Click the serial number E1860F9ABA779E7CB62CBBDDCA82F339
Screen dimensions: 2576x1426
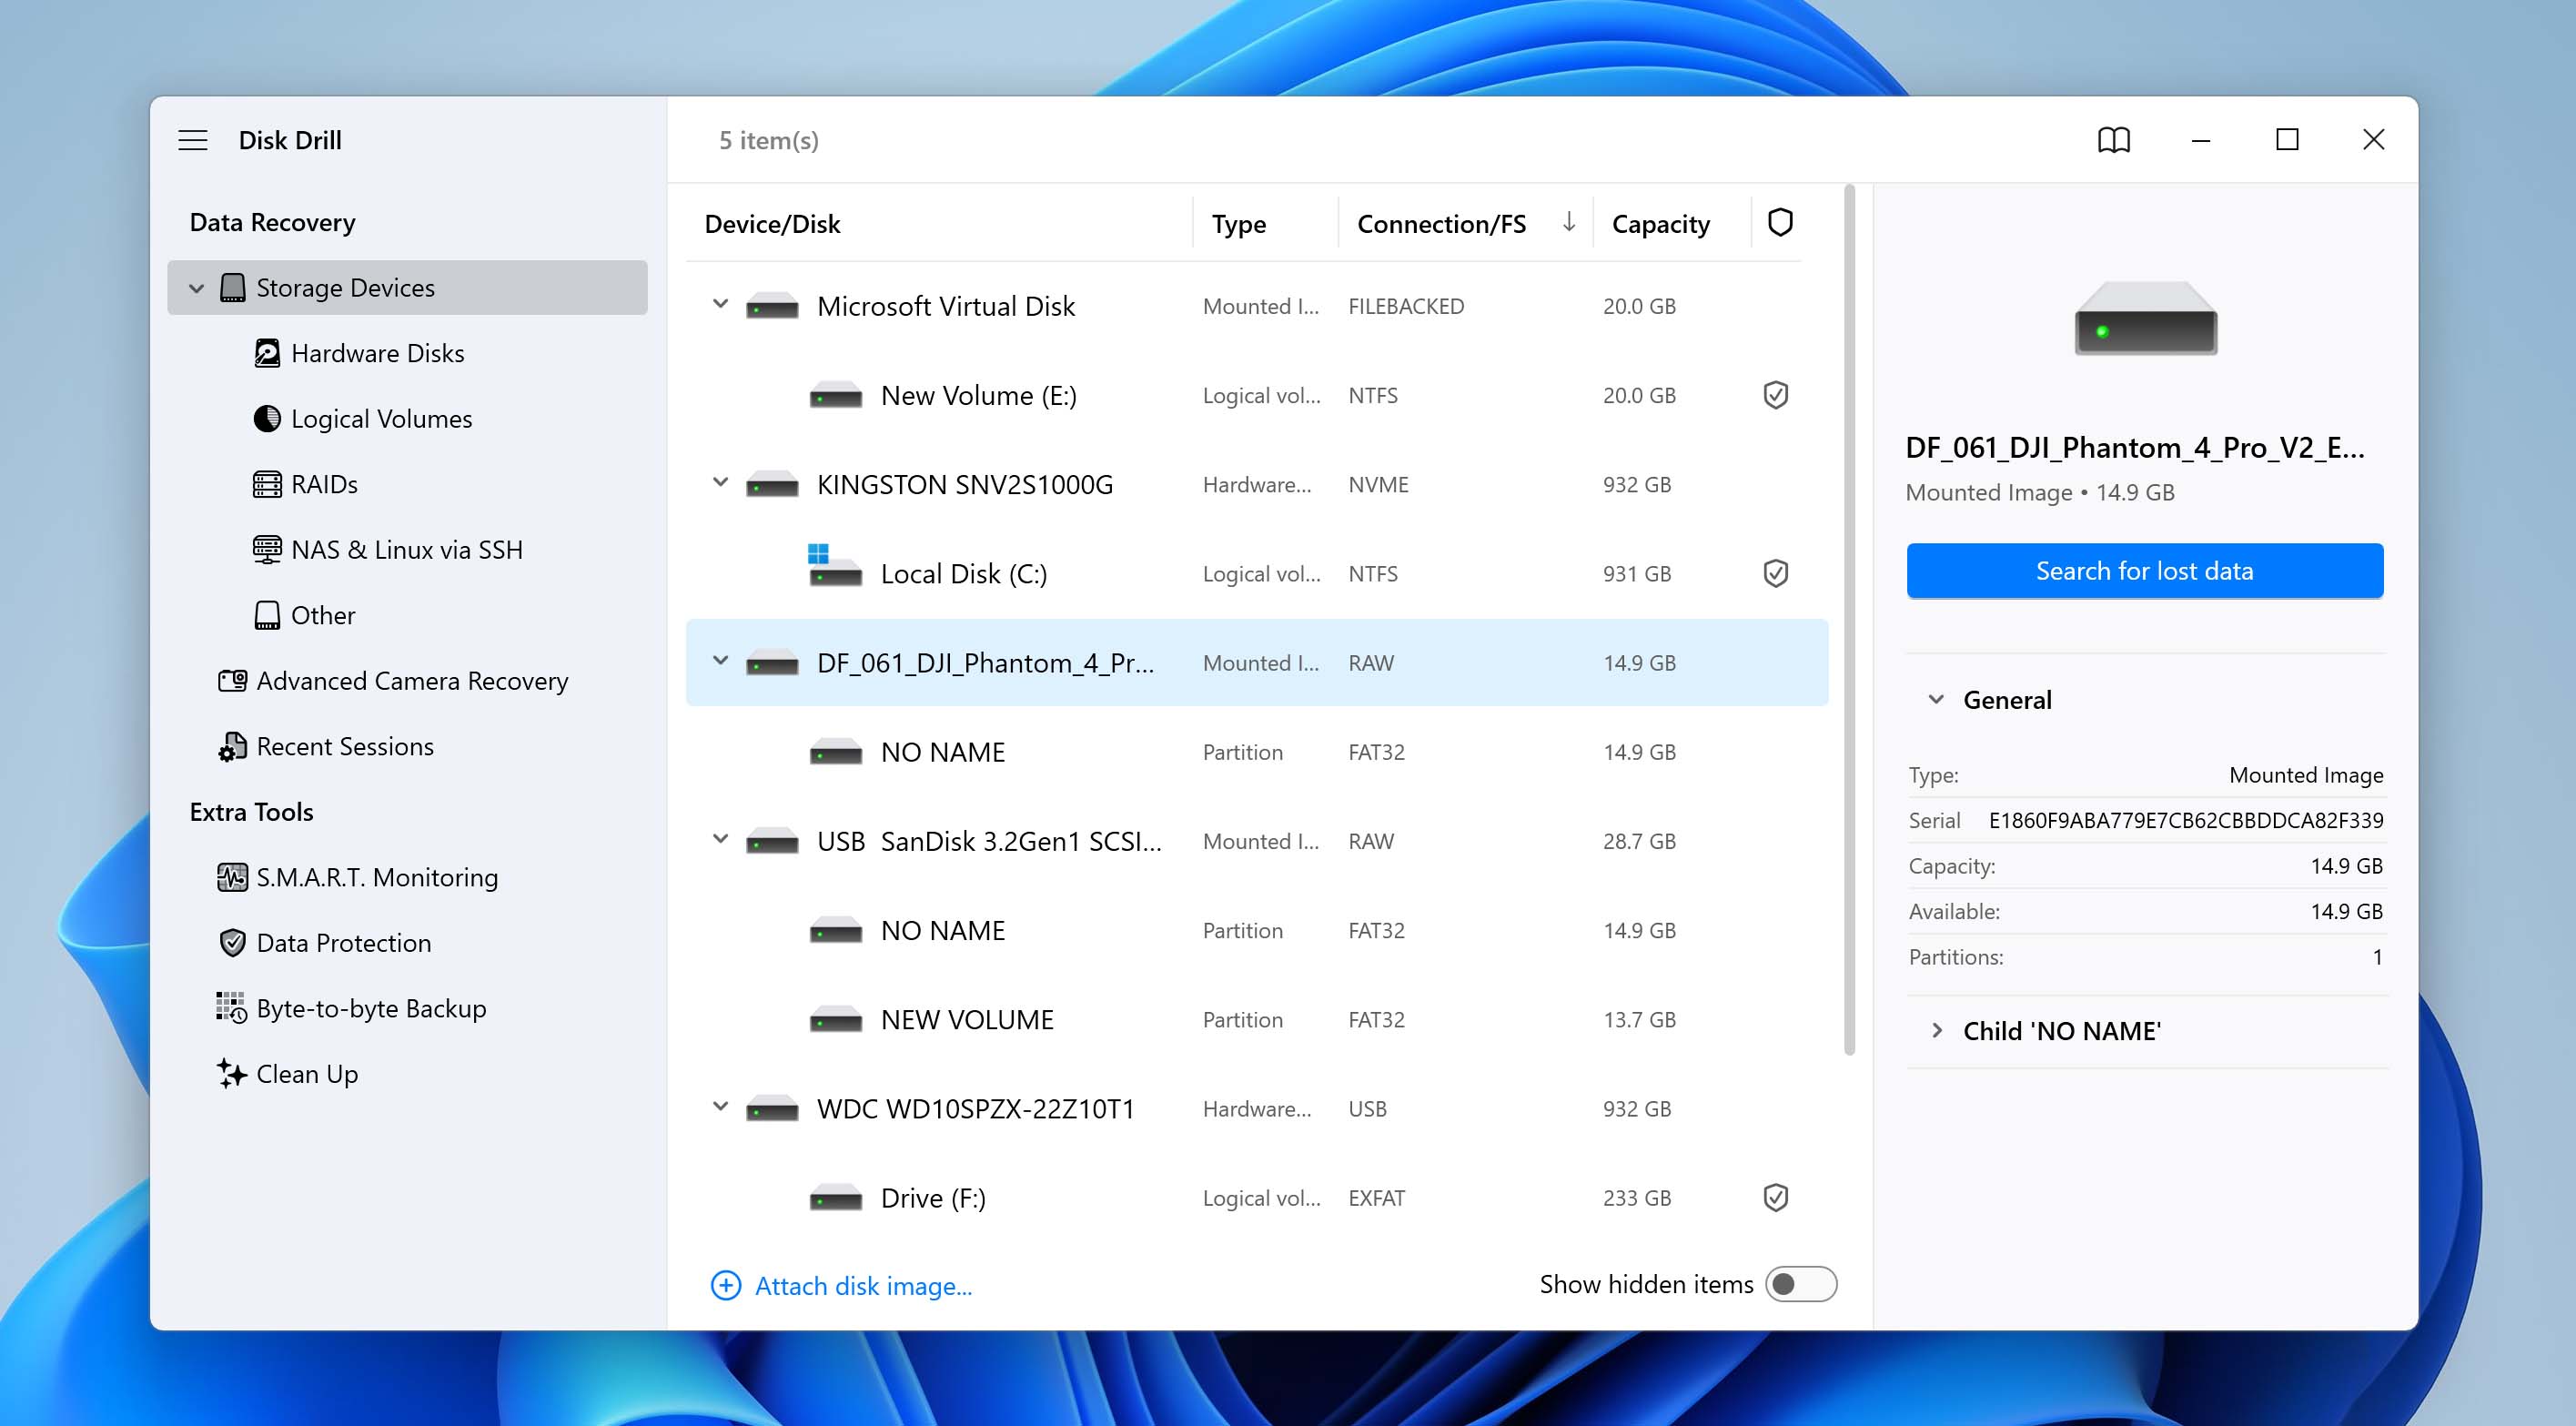click(x=2185, y=820)
